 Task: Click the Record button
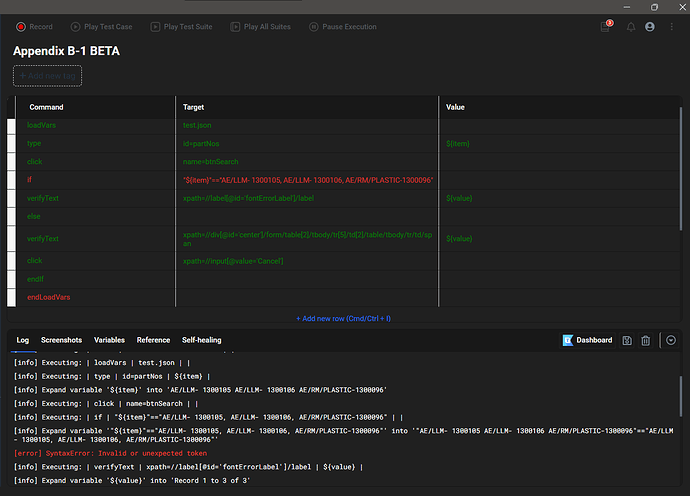pos(34,27)
